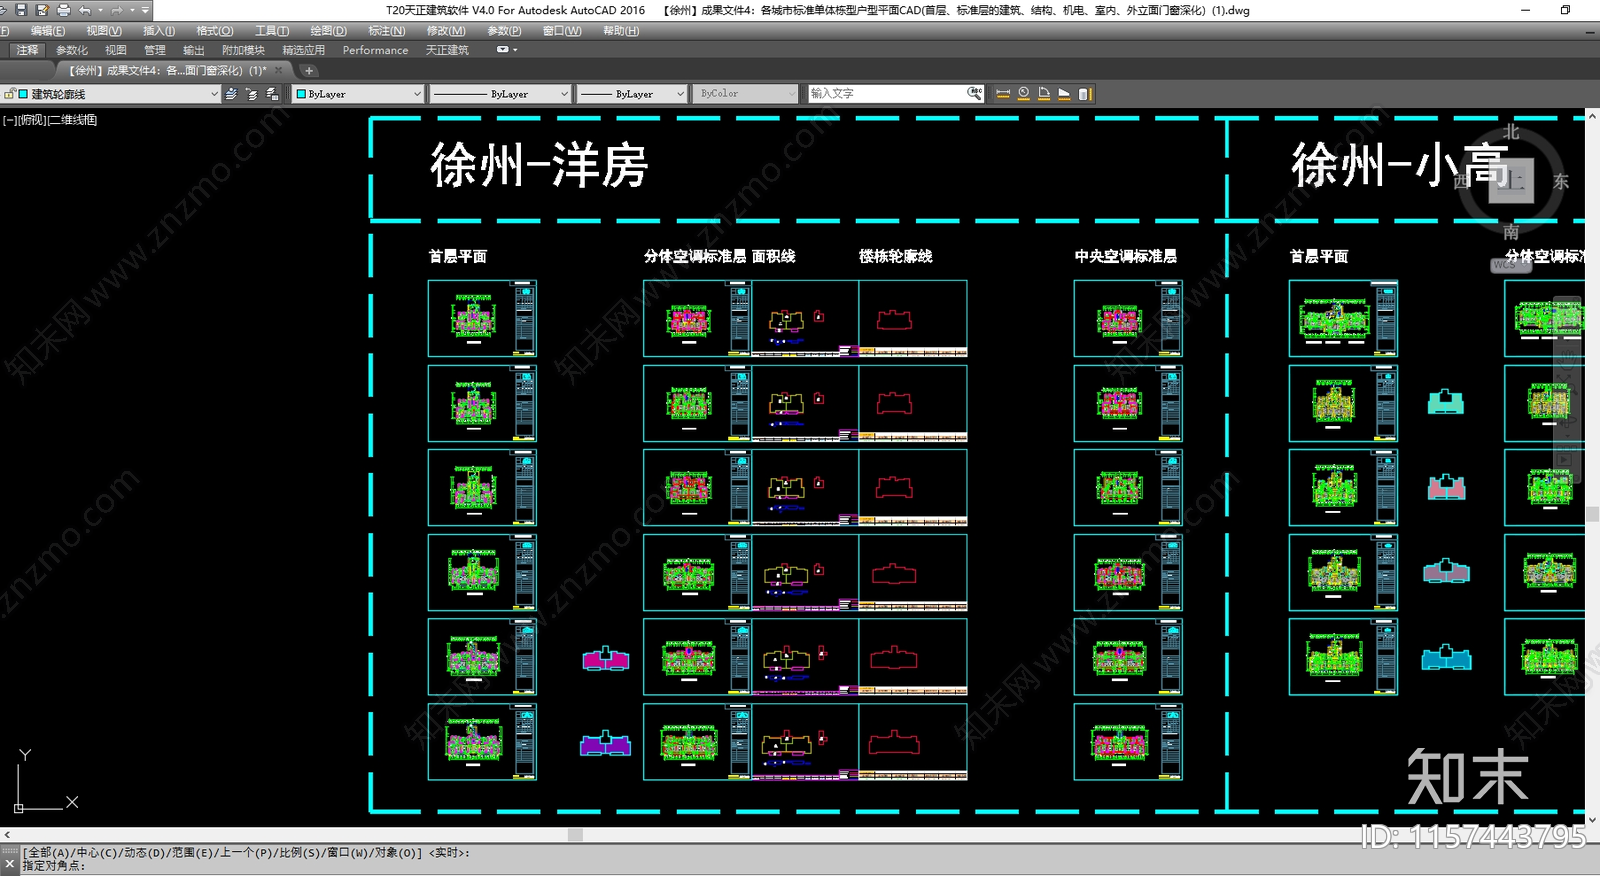
Task: Select the volume measure tool icon
Action: 1085,94
